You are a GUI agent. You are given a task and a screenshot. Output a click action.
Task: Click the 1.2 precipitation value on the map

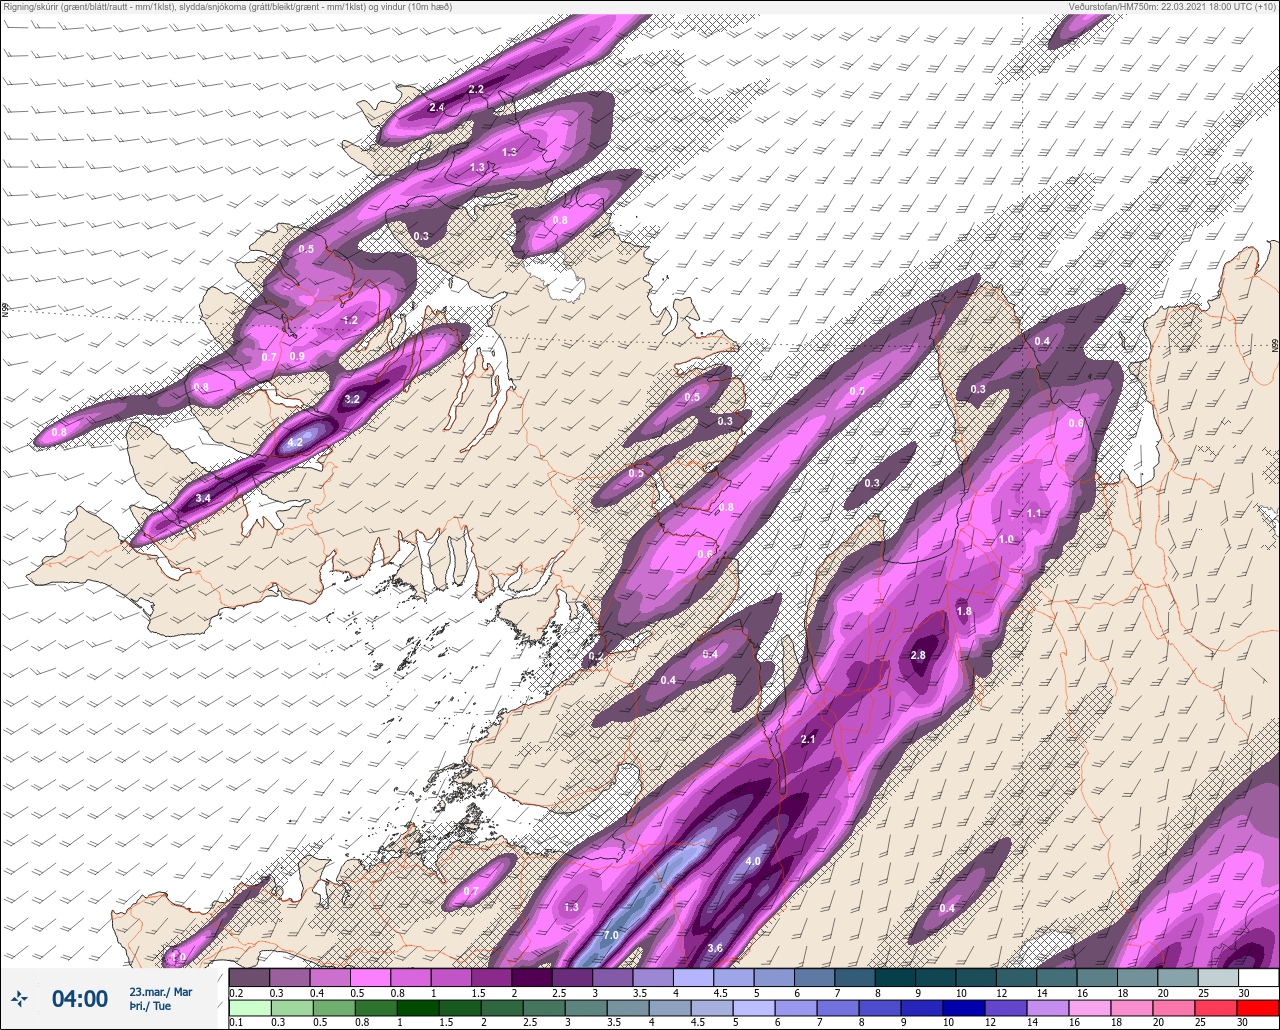click(x=350, y=320)
